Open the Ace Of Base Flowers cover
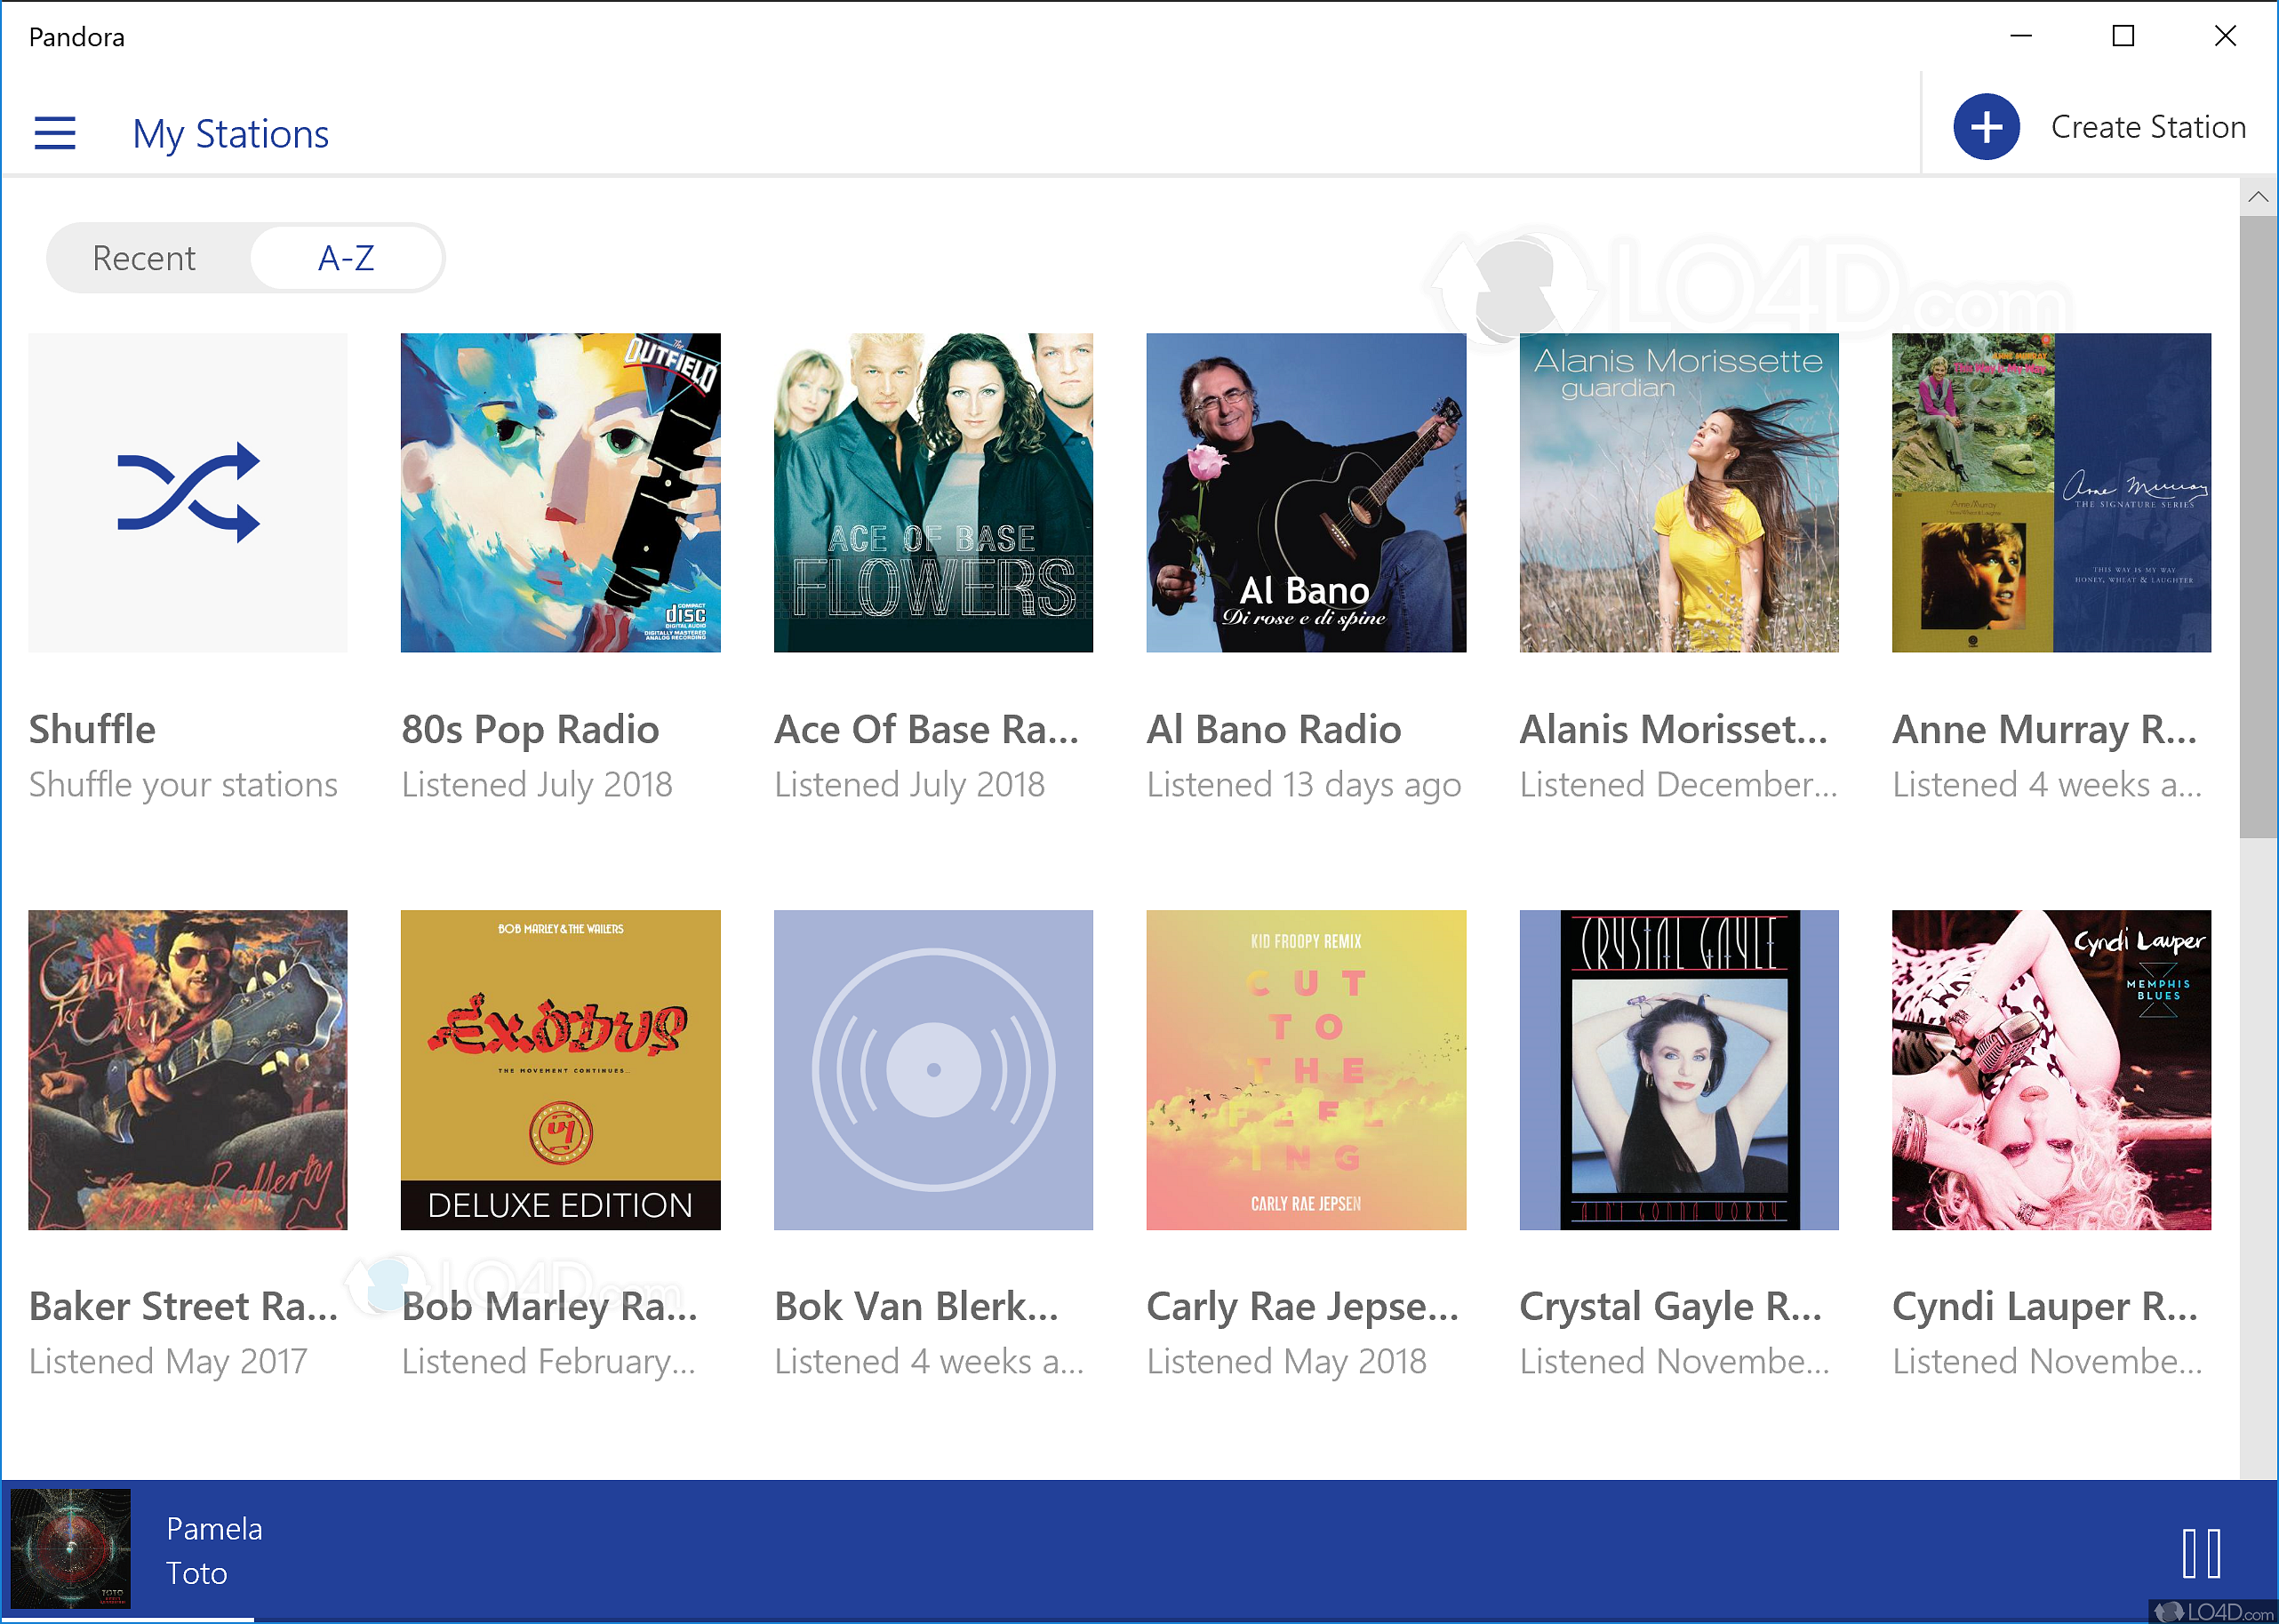The image size is (2279, 1624). point(933,493)
